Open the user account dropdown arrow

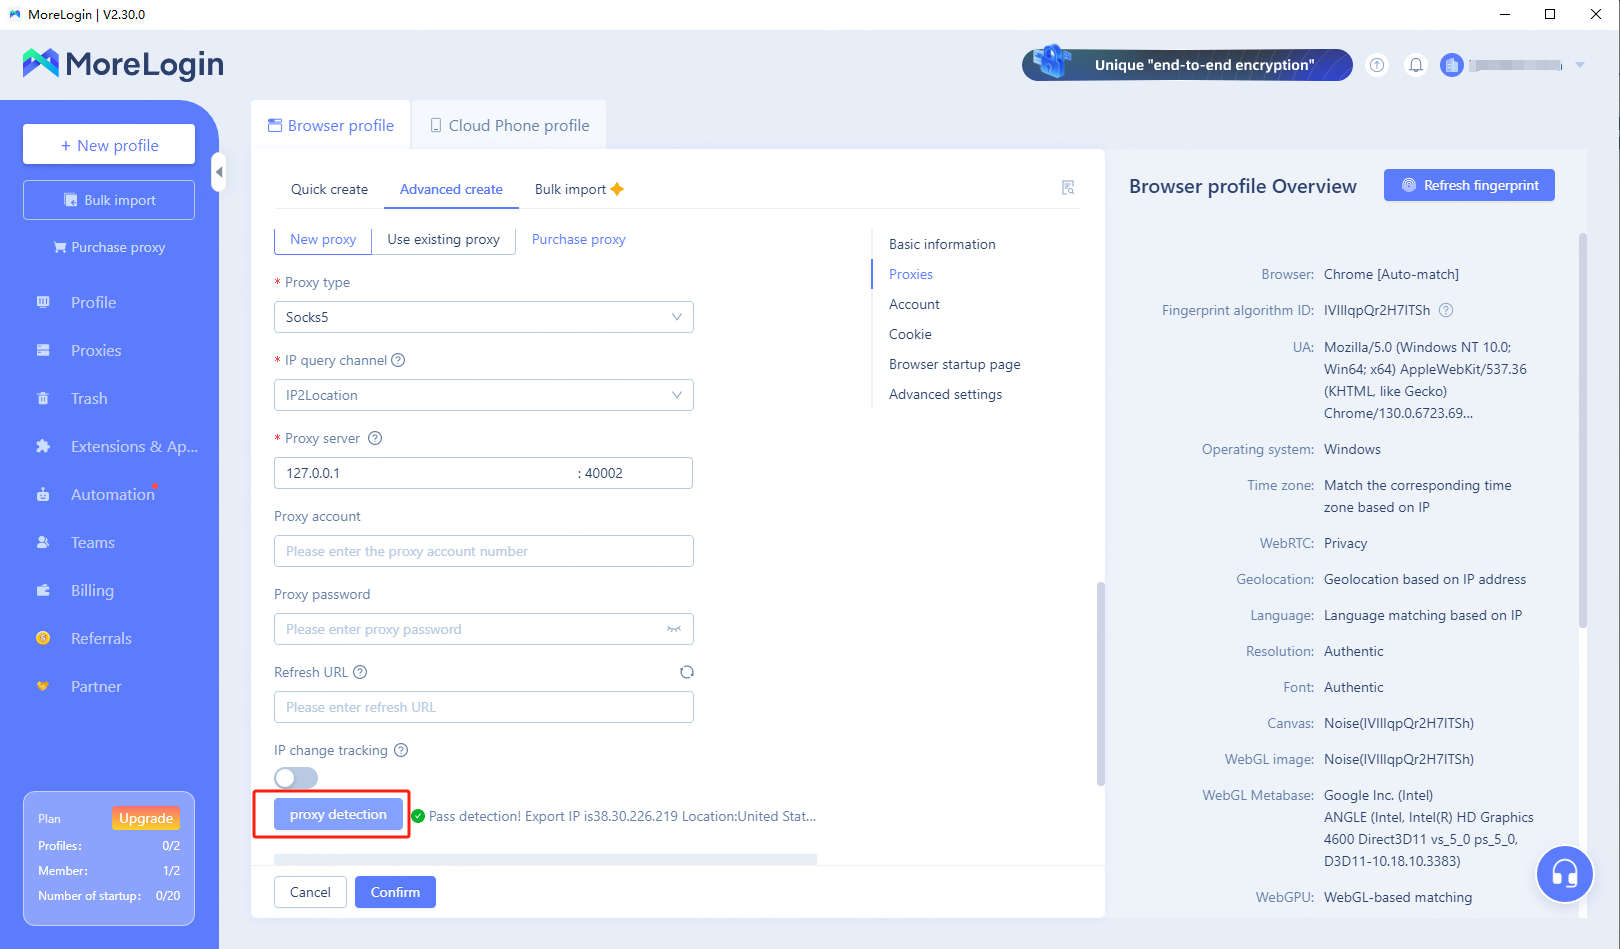point(1580,65)
